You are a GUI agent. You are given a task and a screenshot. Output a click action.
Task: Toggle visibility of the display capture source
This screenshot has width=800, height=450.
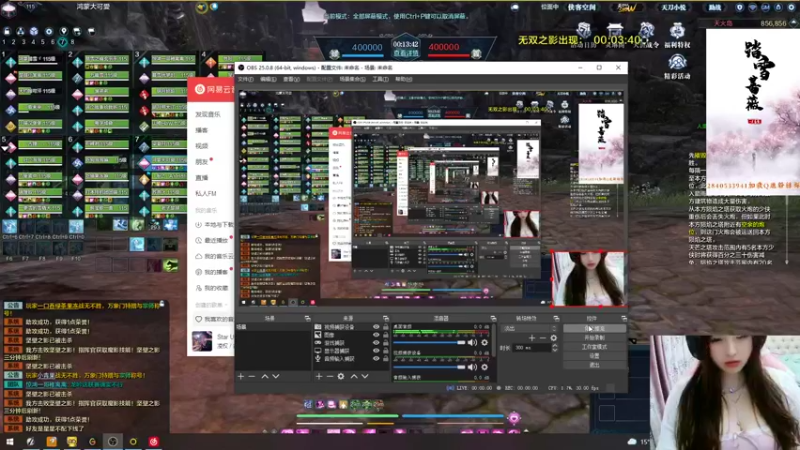point(376,351)
